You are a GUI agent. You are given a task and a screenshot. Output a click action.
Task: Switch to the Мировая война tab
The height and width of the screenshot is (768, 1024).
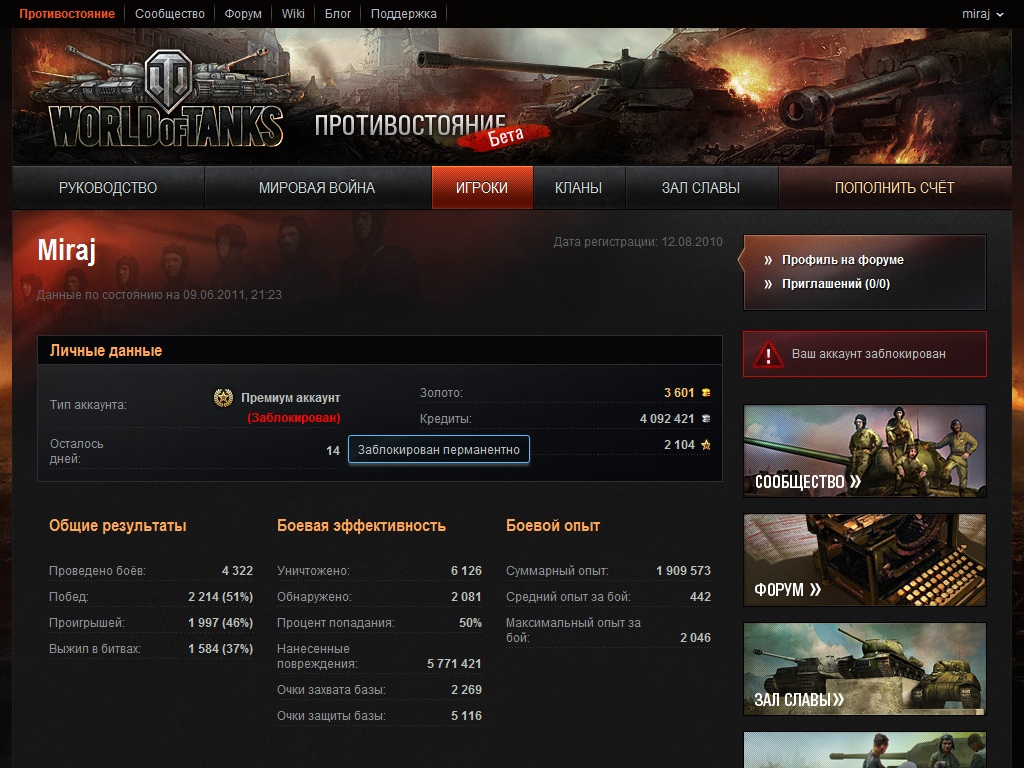tap(317, 188)
